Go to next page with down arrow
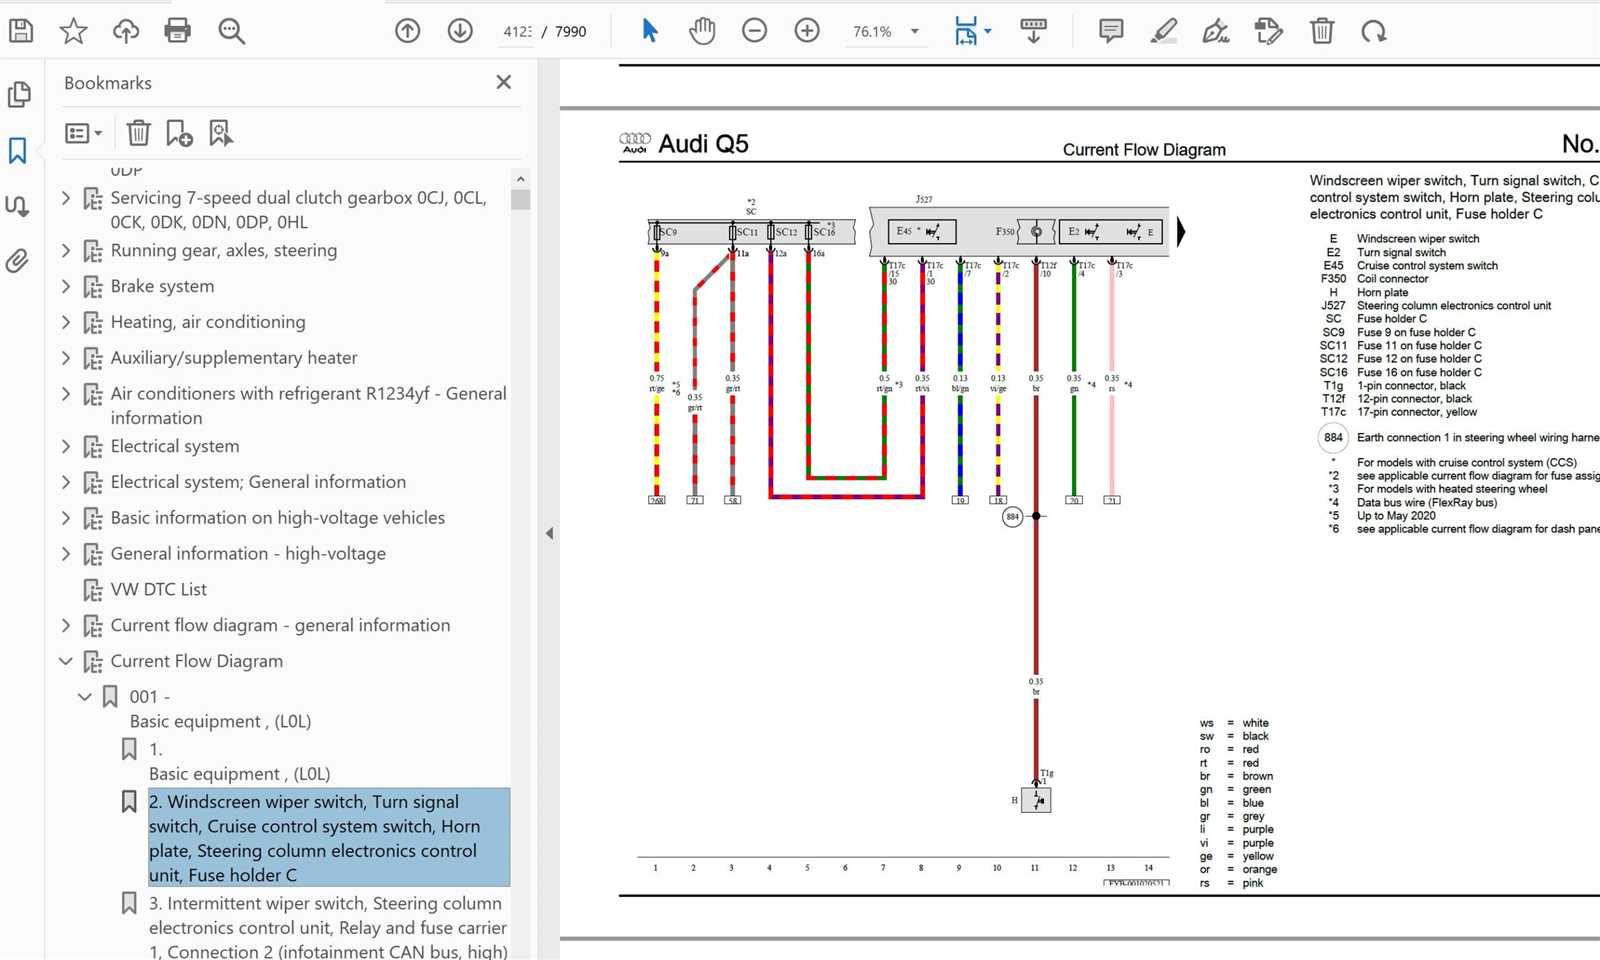1600x960 pixels. click(x=460, y=31)
